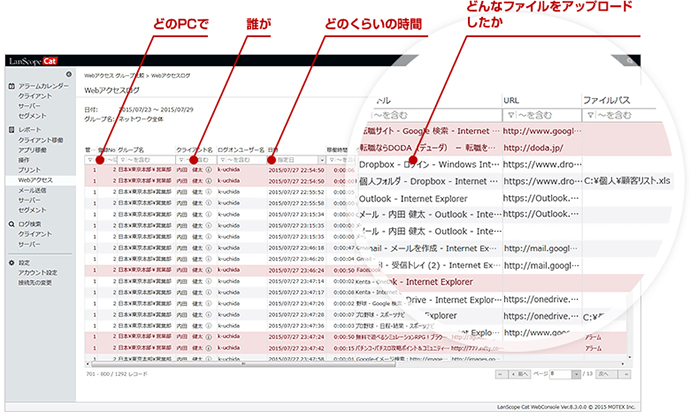Follow the Webアクセス グループ比較 breadcrumb link
The height and width of the screenshot is (419, 690).
114,76
